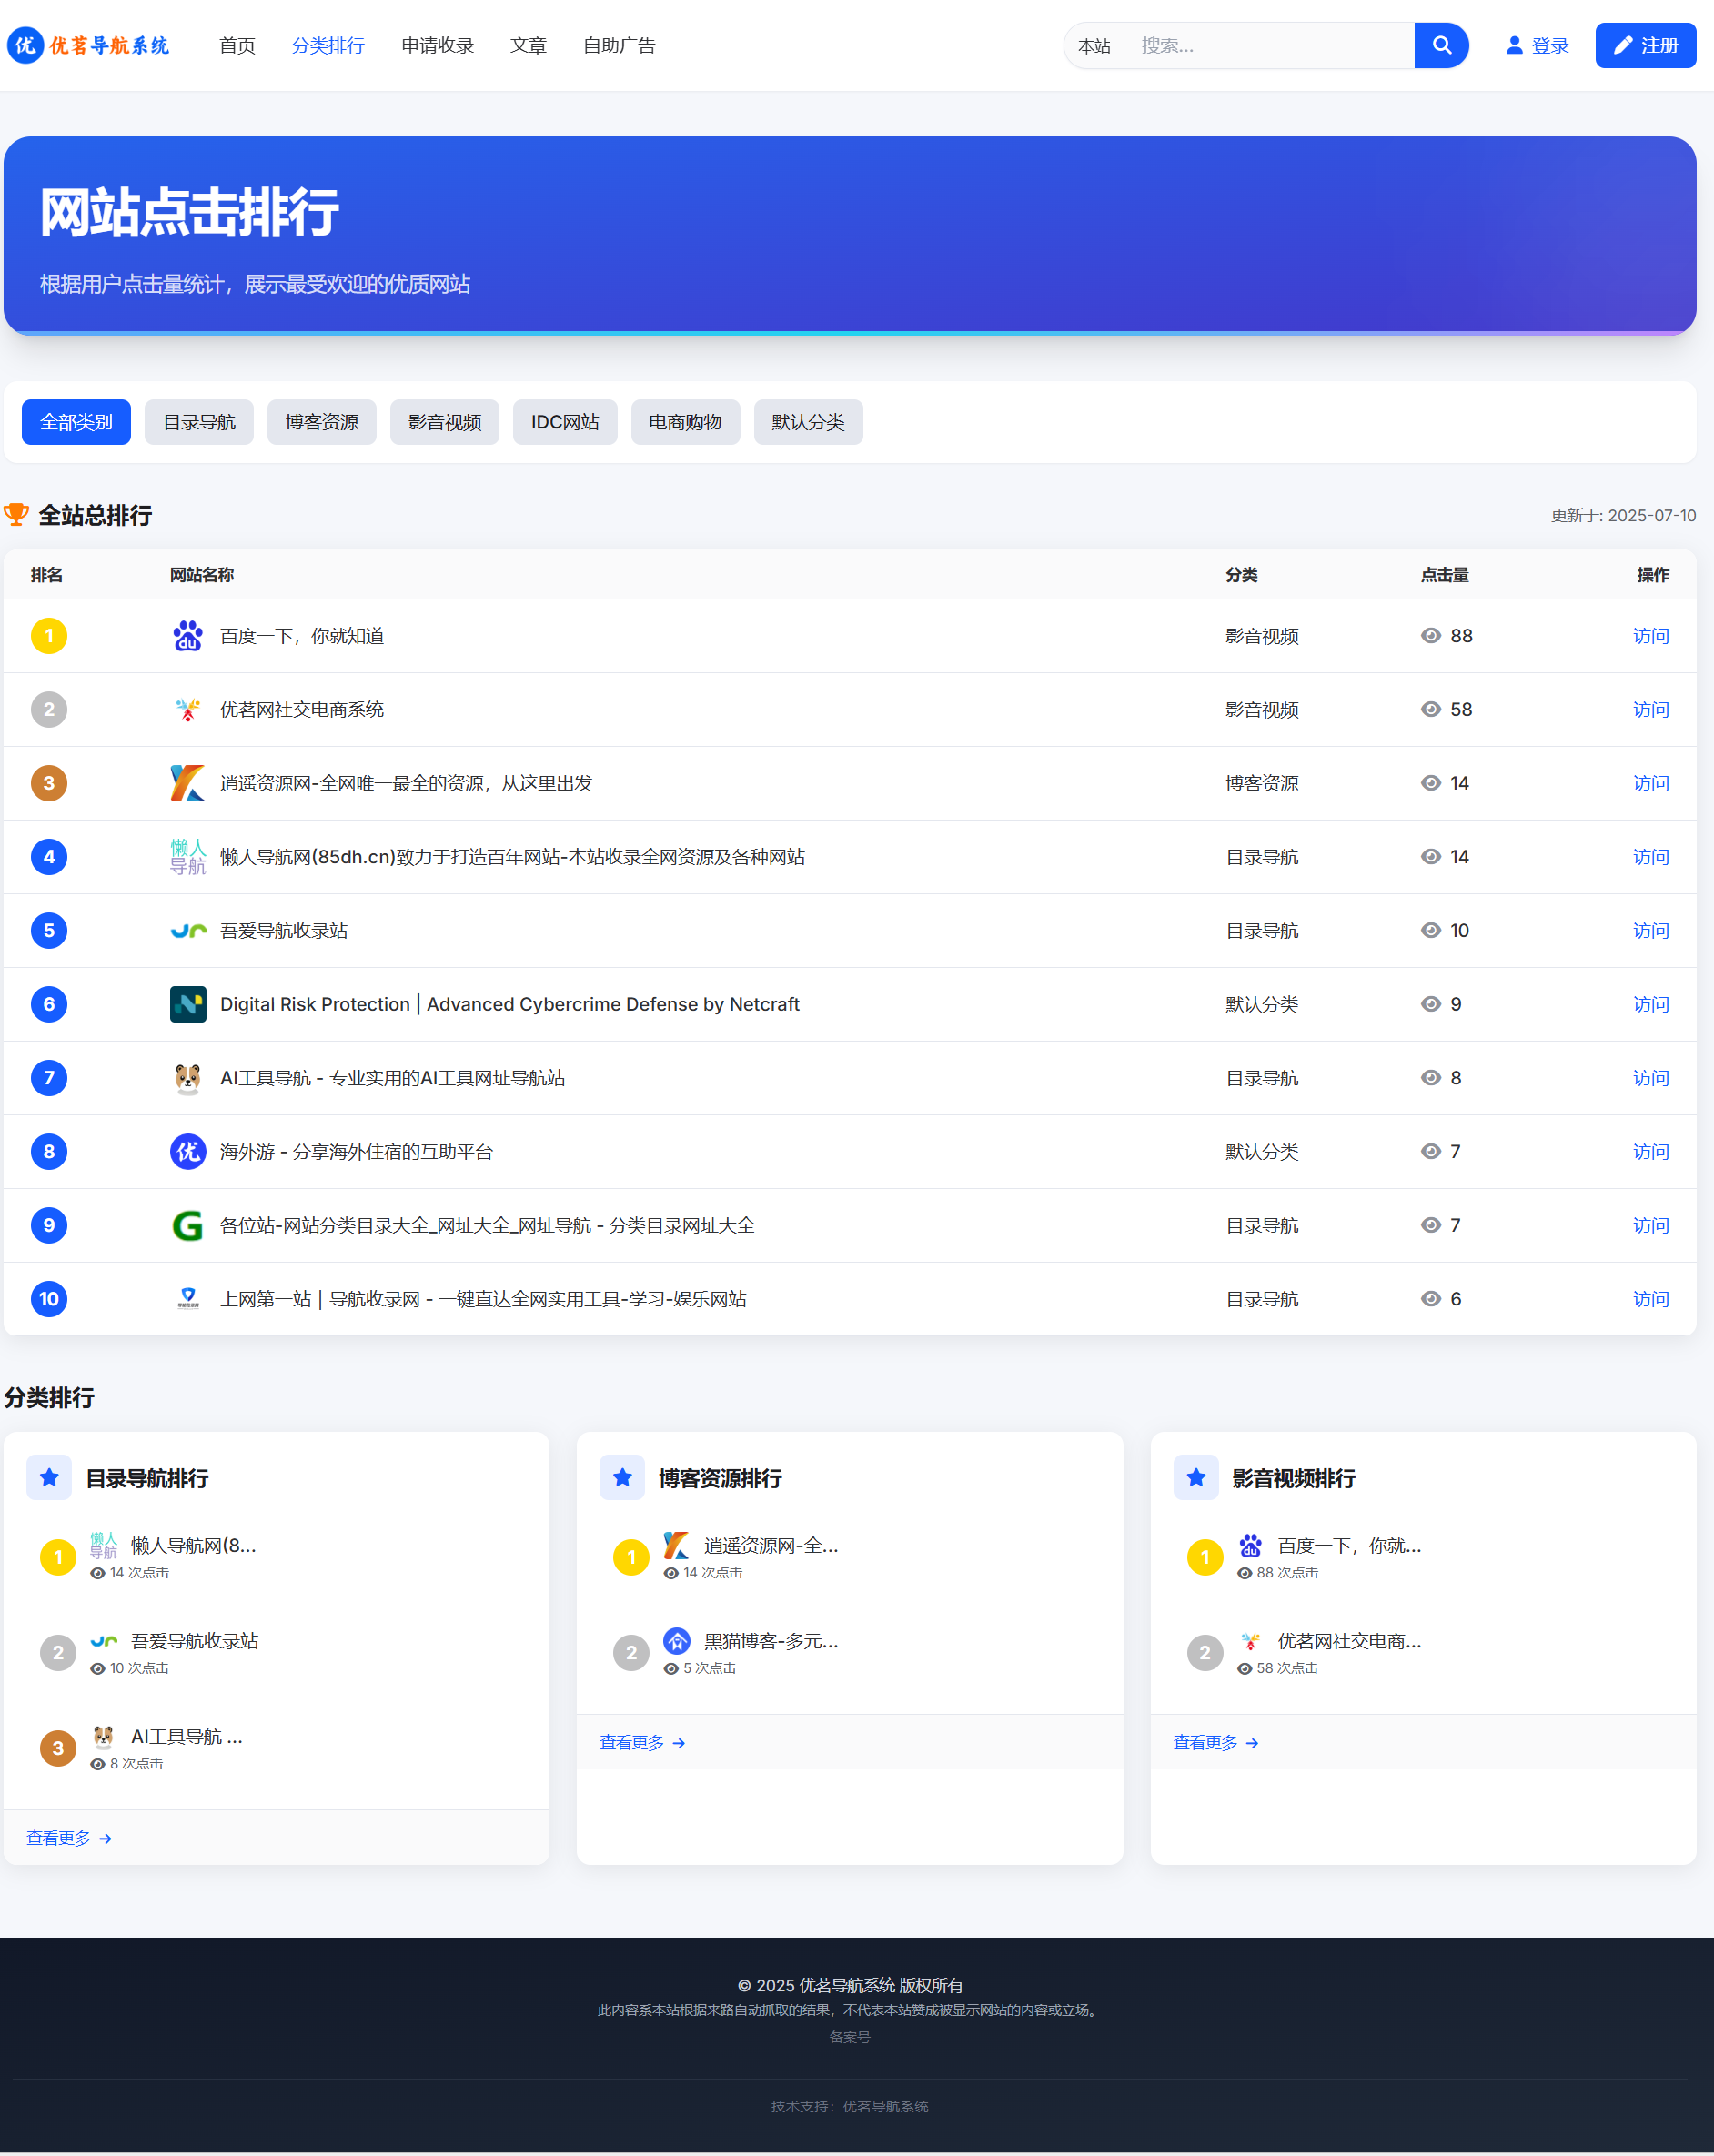Screen dimensions: 1714x2156
Task: Switch to the 电商购物 category
Action: click(x=685, y=422)
